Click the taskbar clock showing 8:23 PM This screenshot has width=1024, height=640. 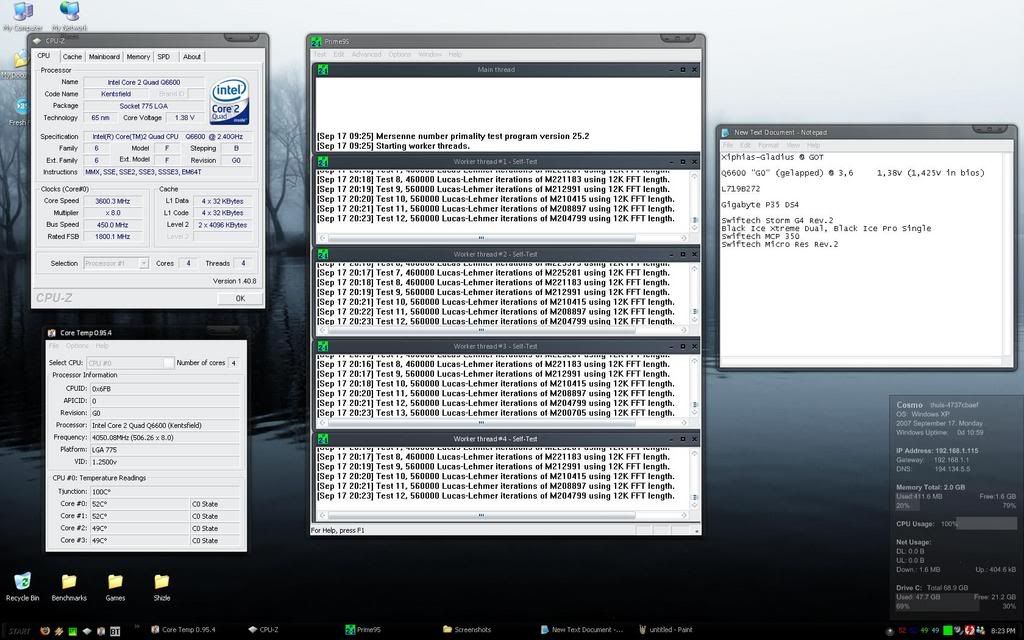1003,630
